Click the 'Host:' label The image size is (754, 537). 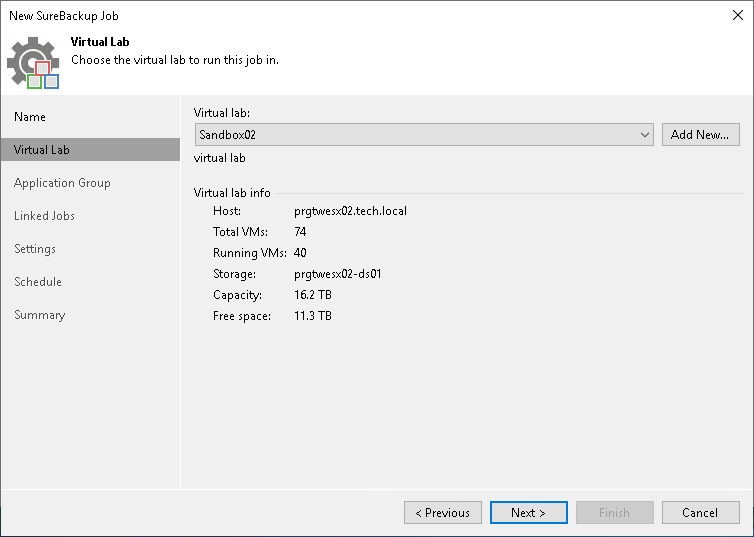click(x=226, y=211)
